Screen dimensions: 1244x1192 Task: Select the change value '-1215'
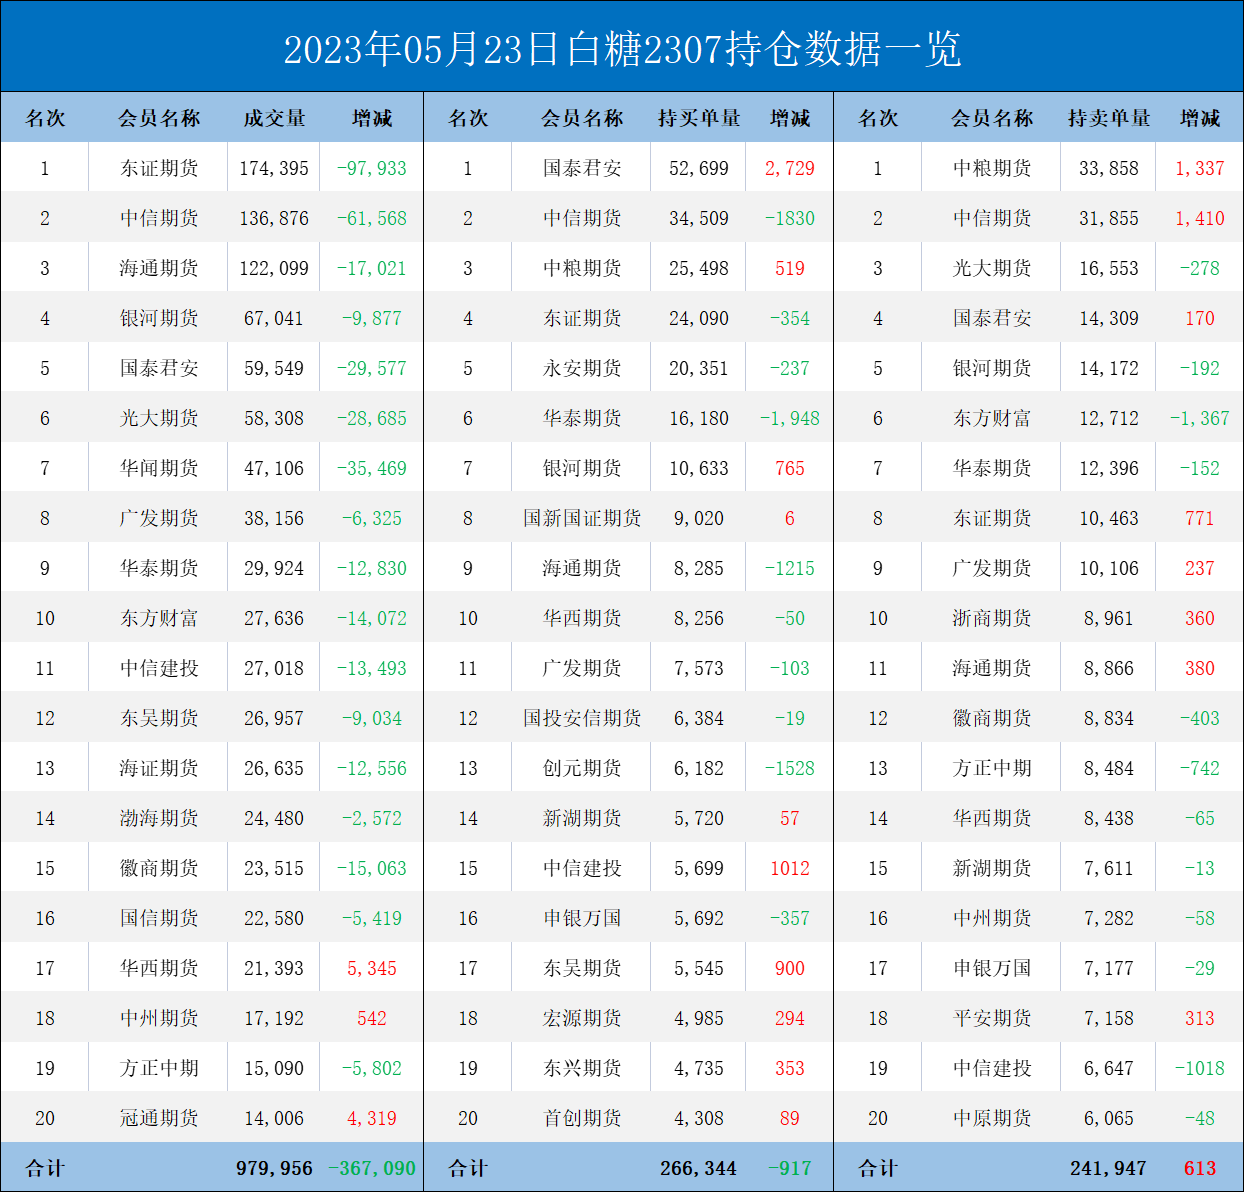[790, 568]
